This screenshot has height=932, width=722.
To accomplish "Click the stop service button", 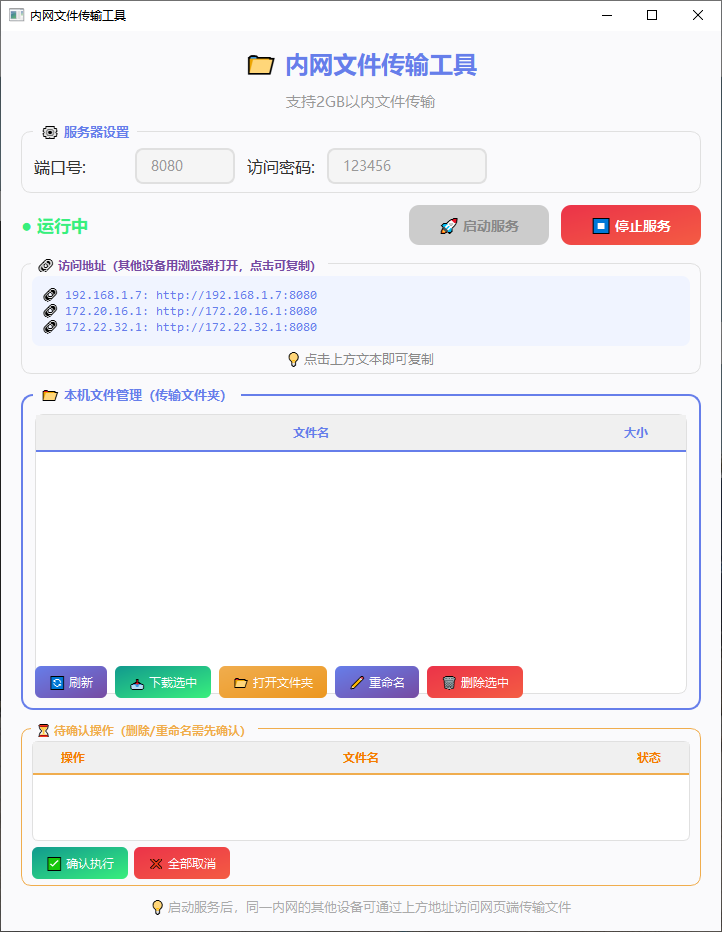I will [630, 225].
